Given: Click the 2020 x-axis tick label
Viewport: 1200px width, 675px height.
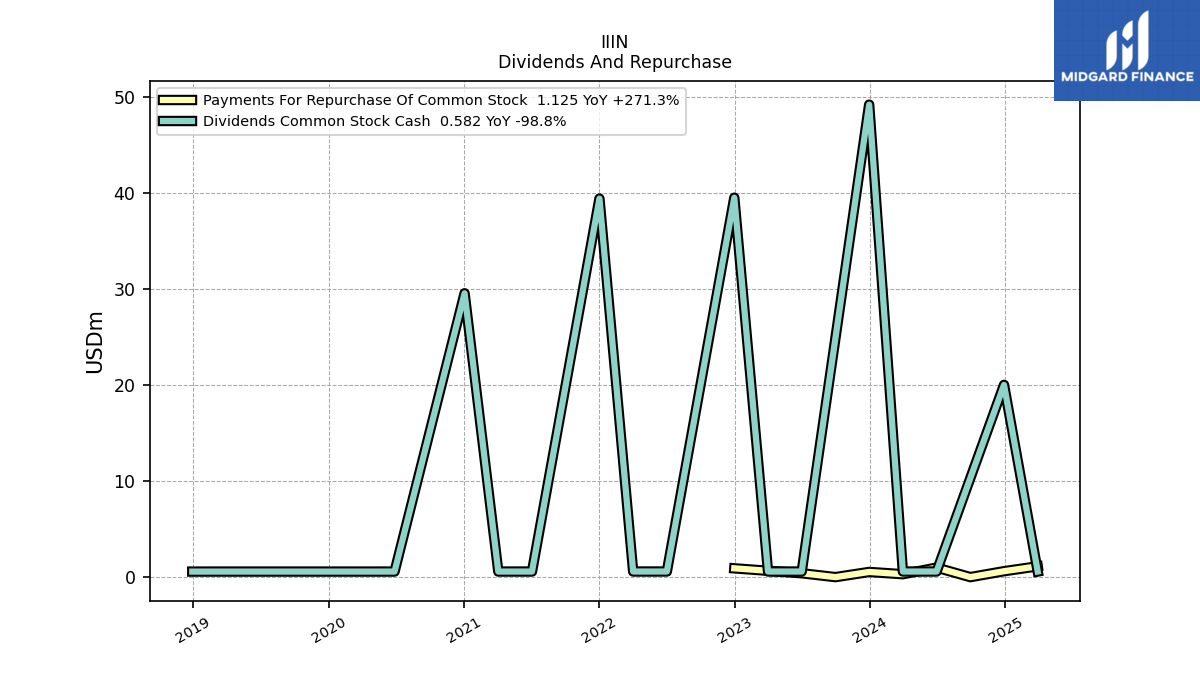Looking at the screenshot, I should click(x=328, y=630).
